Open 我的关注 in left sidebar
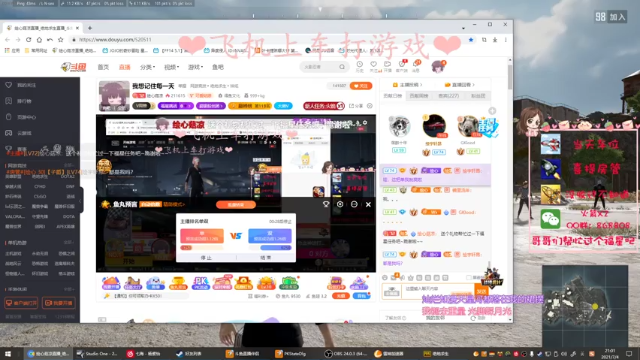Image resolution: width=640 pixels, height=360 pixels. [x=26, y=85]
